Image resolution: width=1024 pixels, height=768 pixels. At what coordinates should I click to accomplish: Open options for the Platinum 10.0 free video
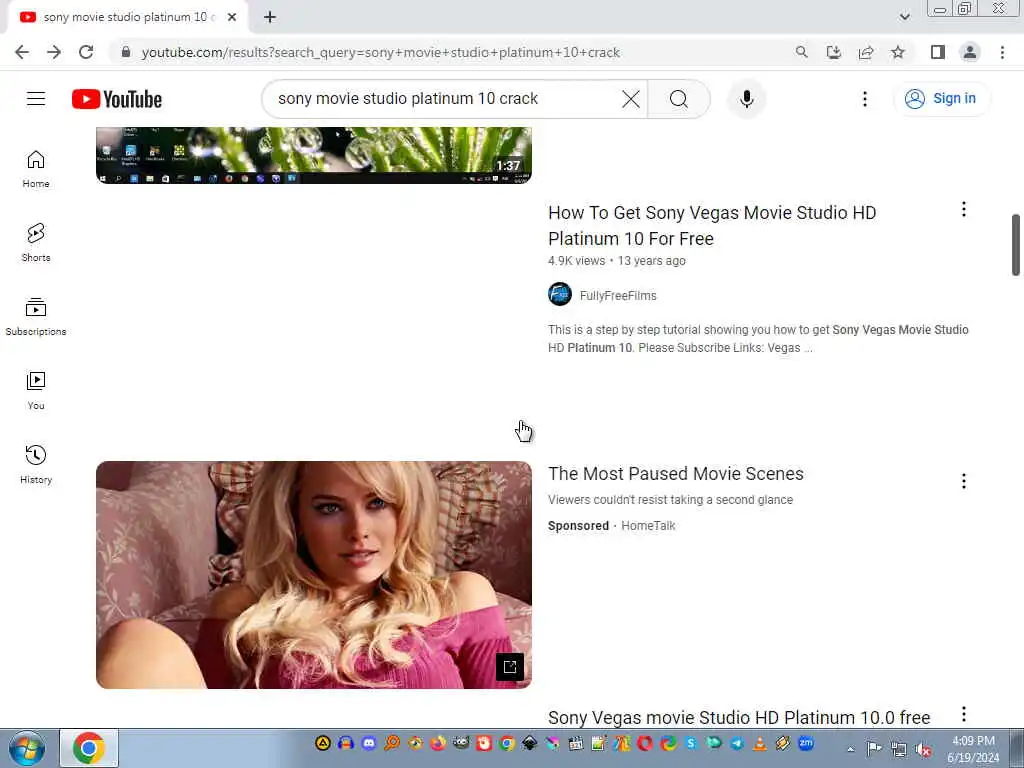963,714
